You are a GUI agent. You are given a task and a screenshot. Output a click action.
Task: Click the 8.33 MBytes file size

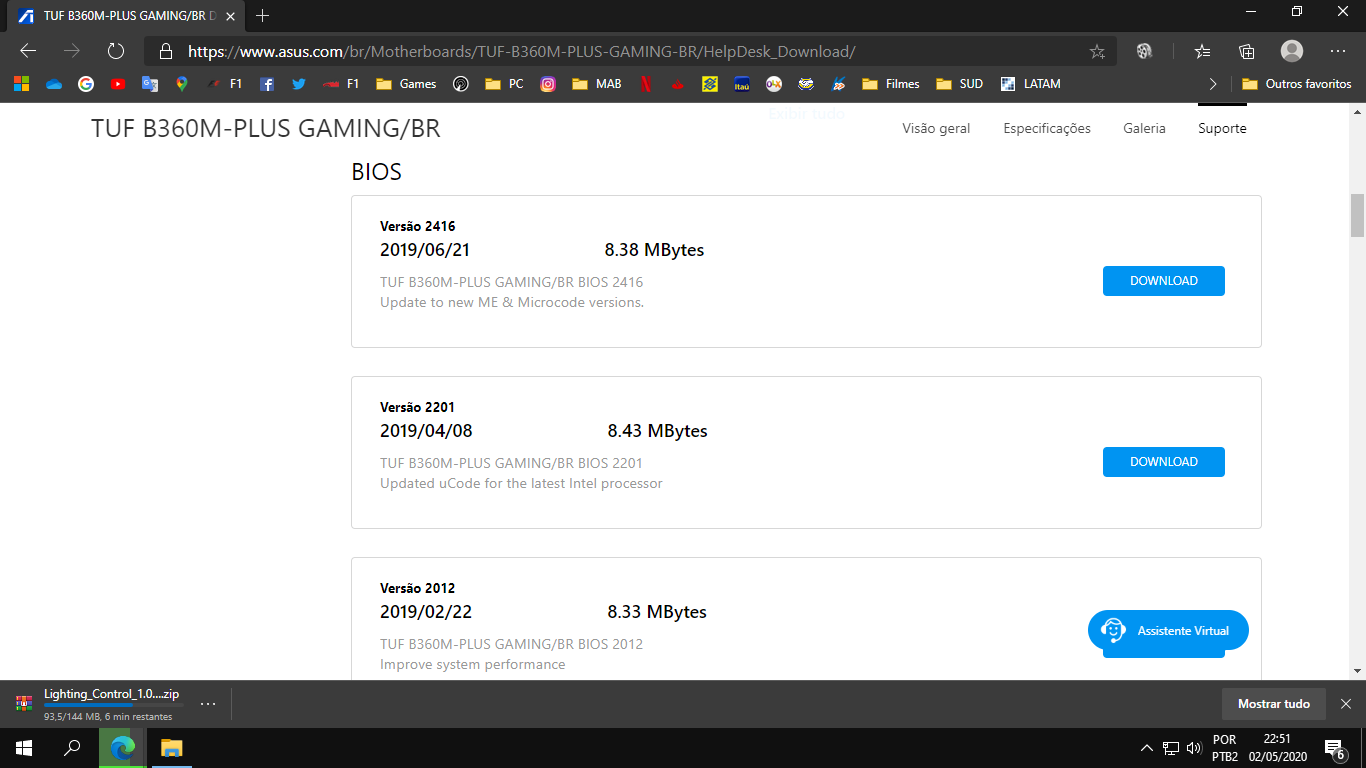click(x=657, y=612)
